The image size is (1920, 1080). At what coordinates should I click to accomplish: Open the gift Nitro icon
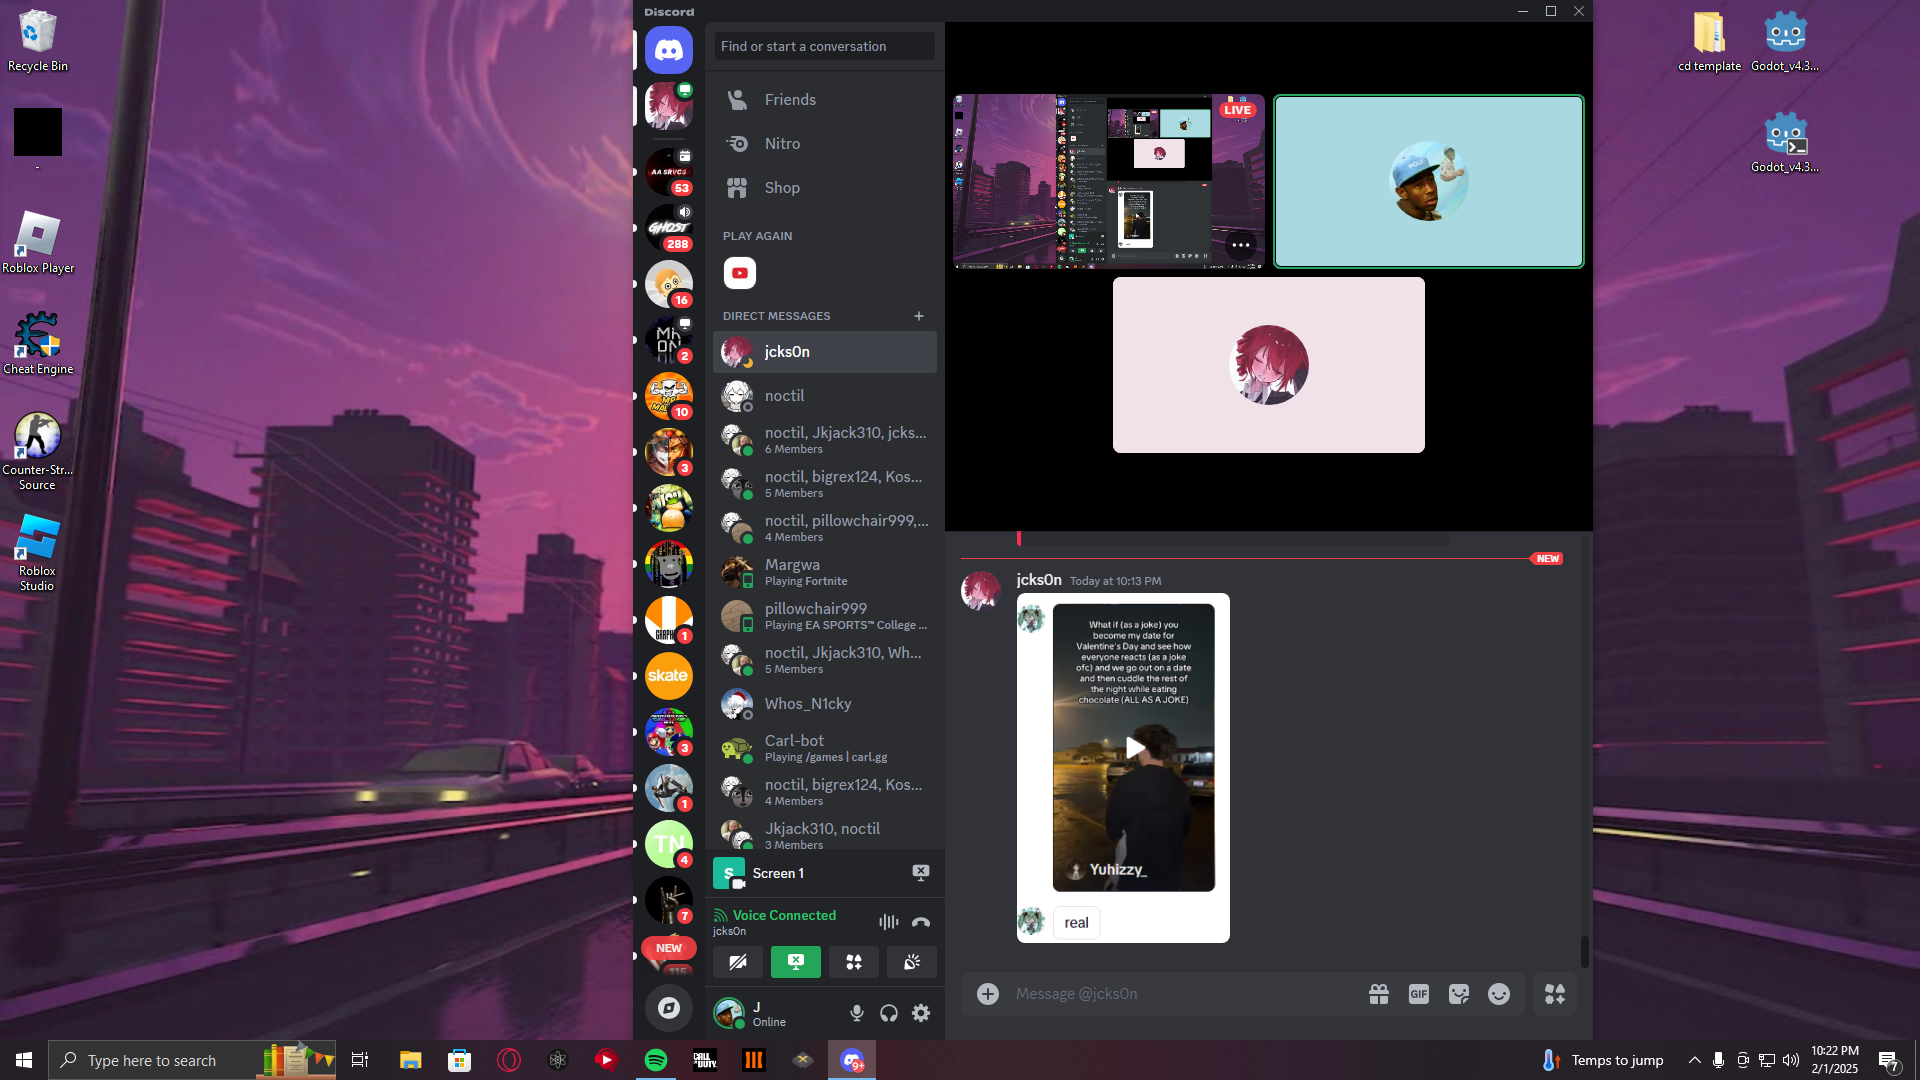pos(1379,994)
